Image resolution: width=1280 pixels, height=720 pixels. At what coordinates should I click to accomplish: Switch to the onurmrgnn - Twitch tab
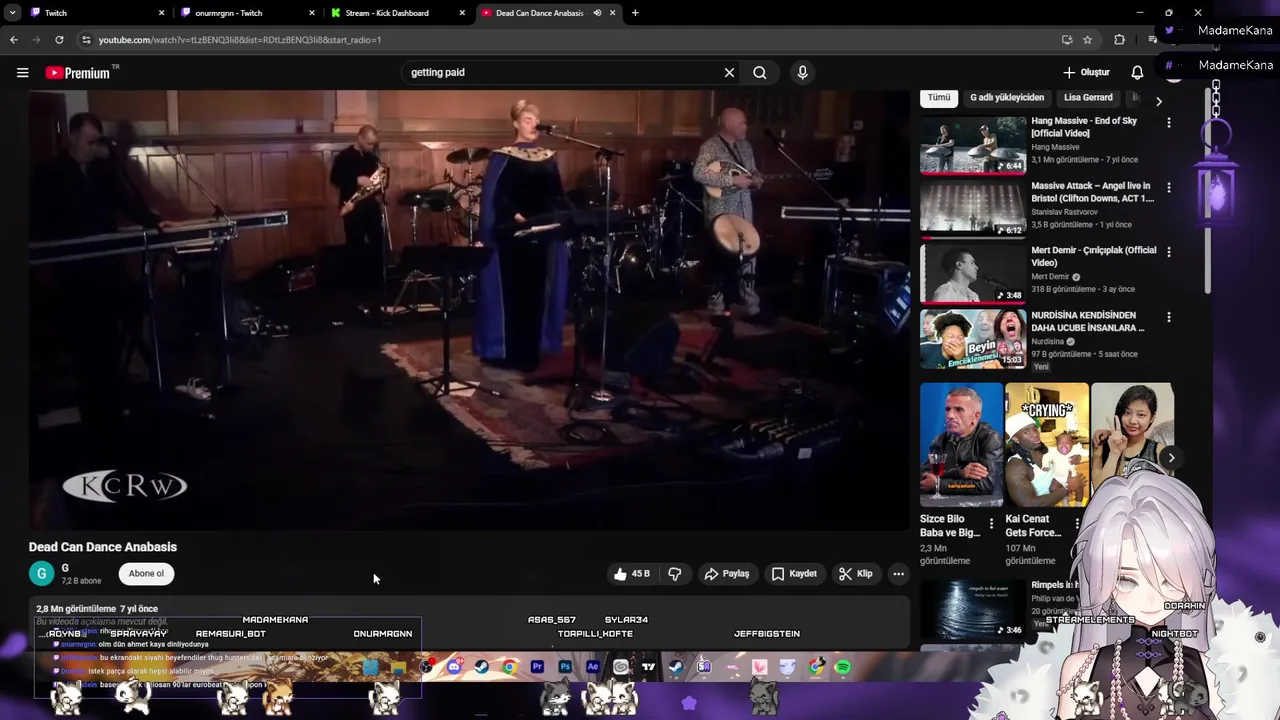(246, 13)
